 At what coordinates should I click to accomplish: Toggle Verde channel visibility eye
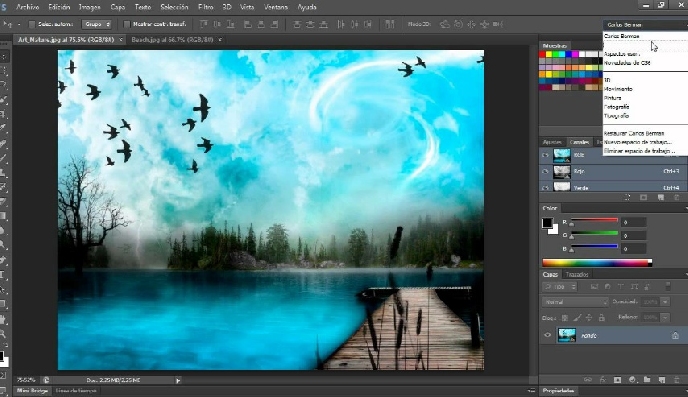tap(545, 187)
